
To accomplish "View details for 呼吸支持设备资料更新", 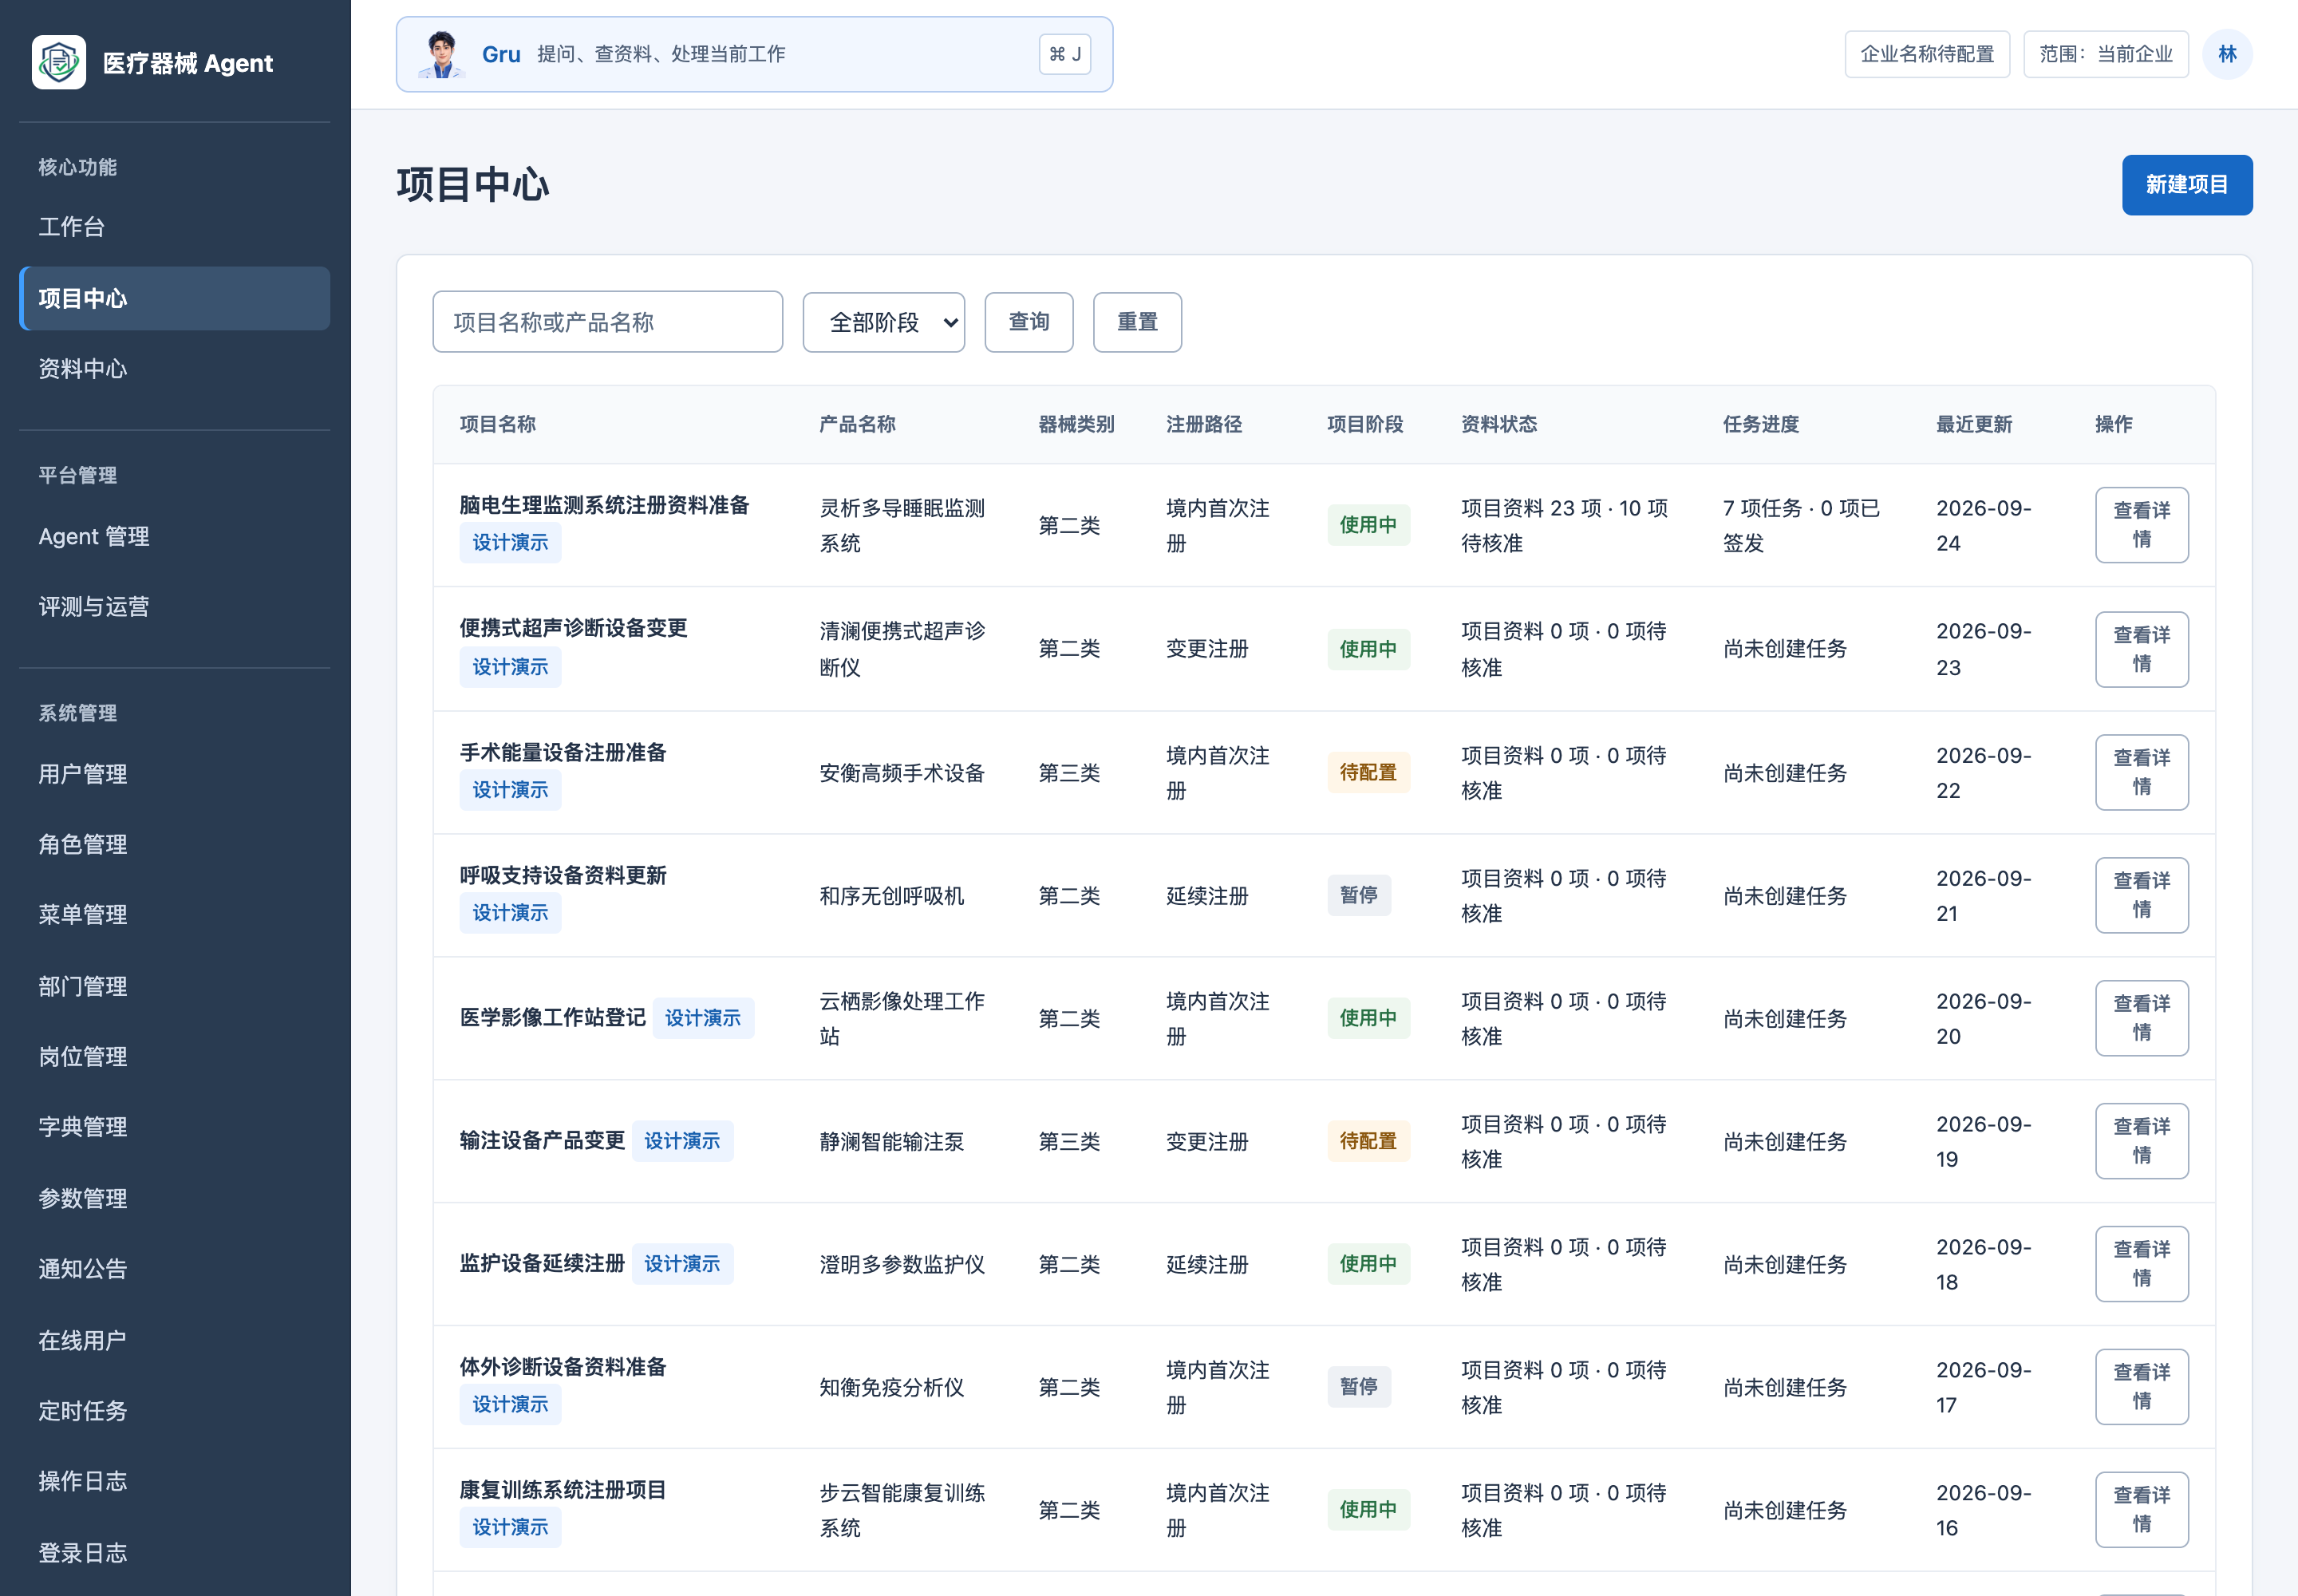I will click(x=2141, y=895).
